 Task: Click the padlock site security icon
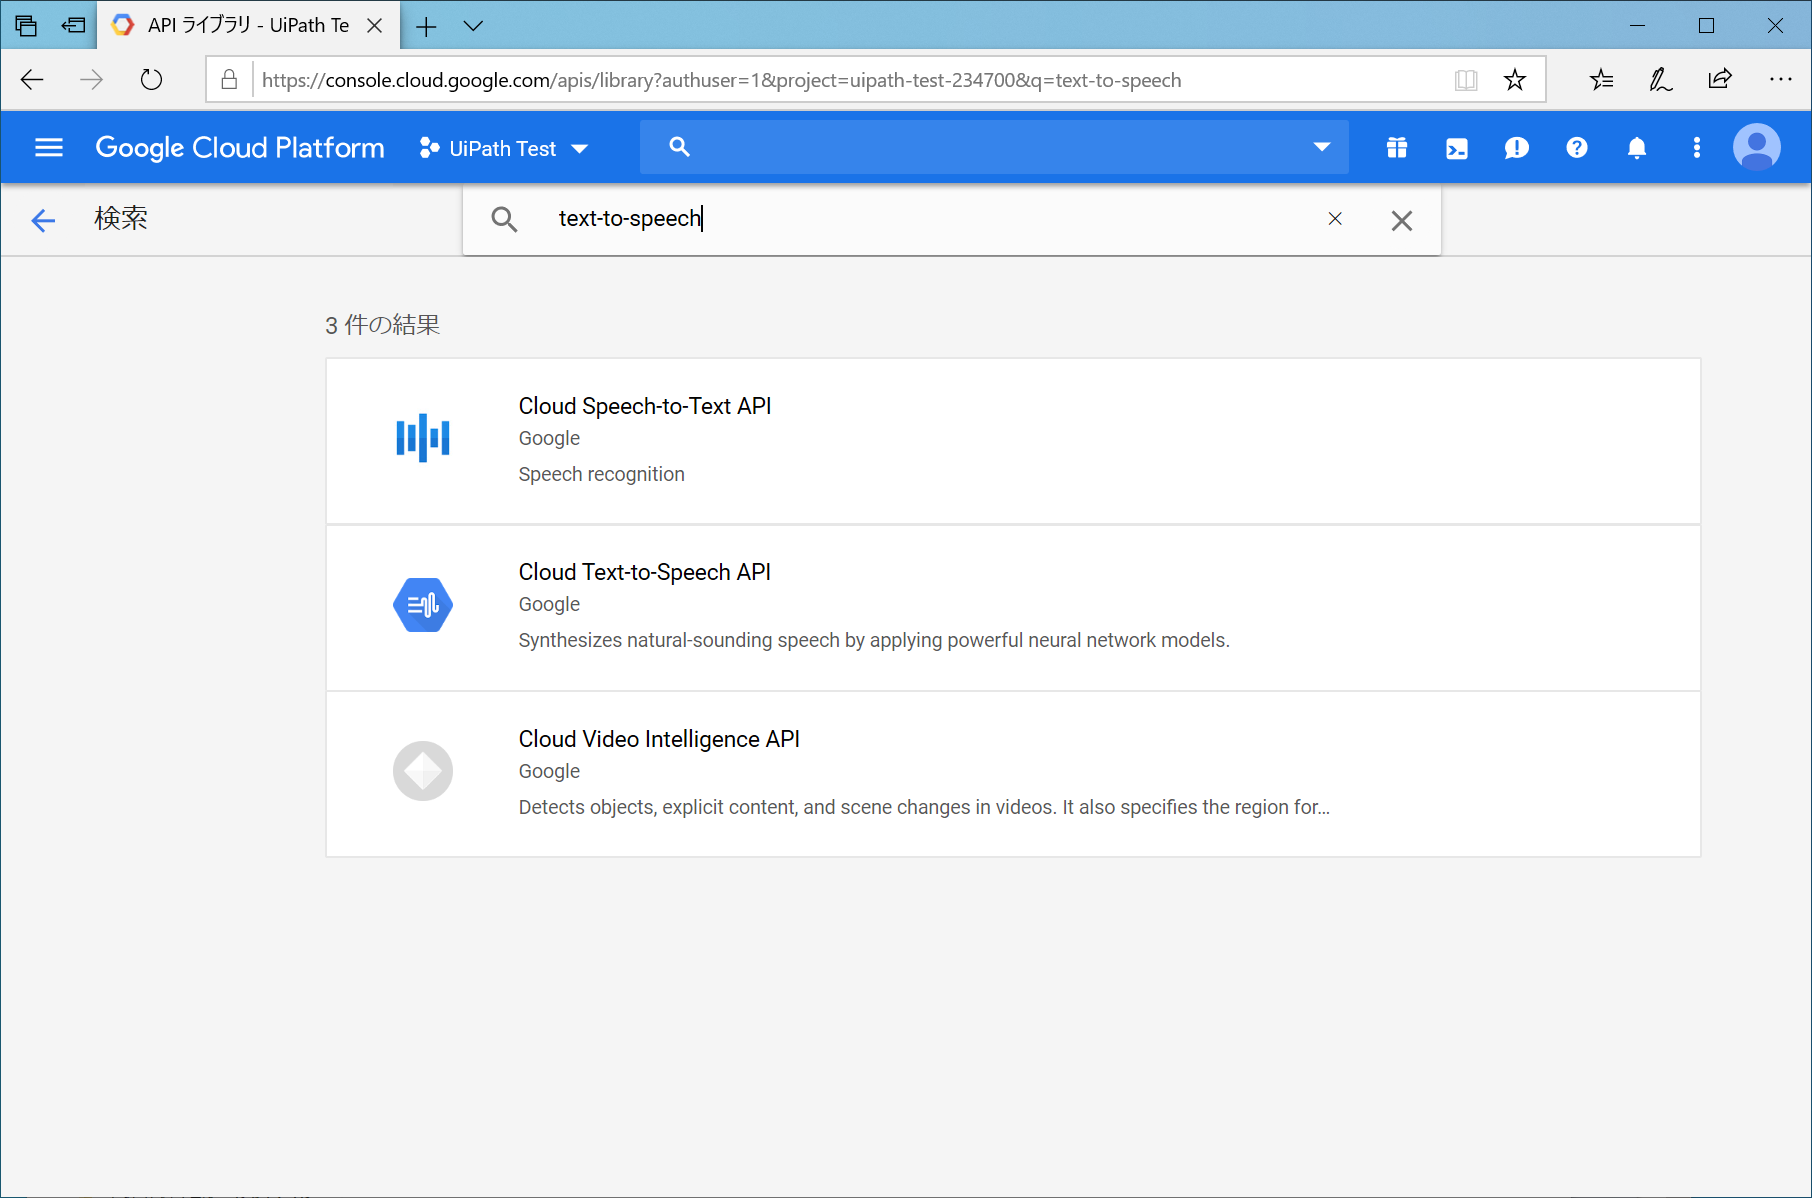[x=229, y=80]
